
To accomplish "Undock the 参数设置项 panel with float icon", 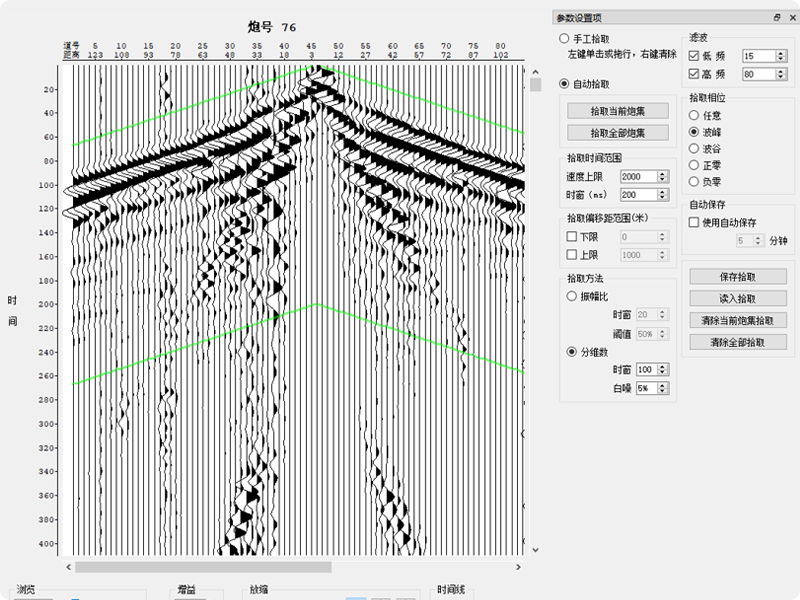I will pyautogui.click(x=776, y=17).
